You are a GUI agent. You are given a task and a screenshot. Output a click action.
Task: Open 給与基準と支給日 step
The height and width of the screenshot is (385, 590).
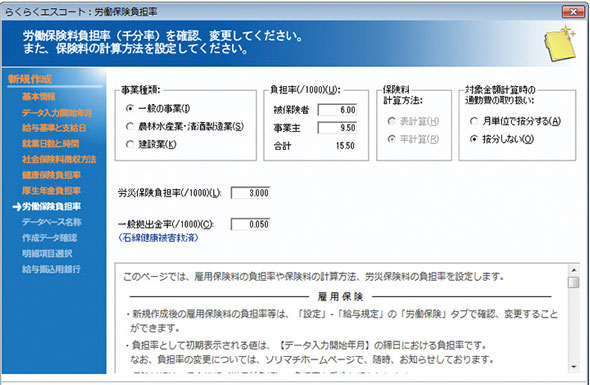point(54,128)
